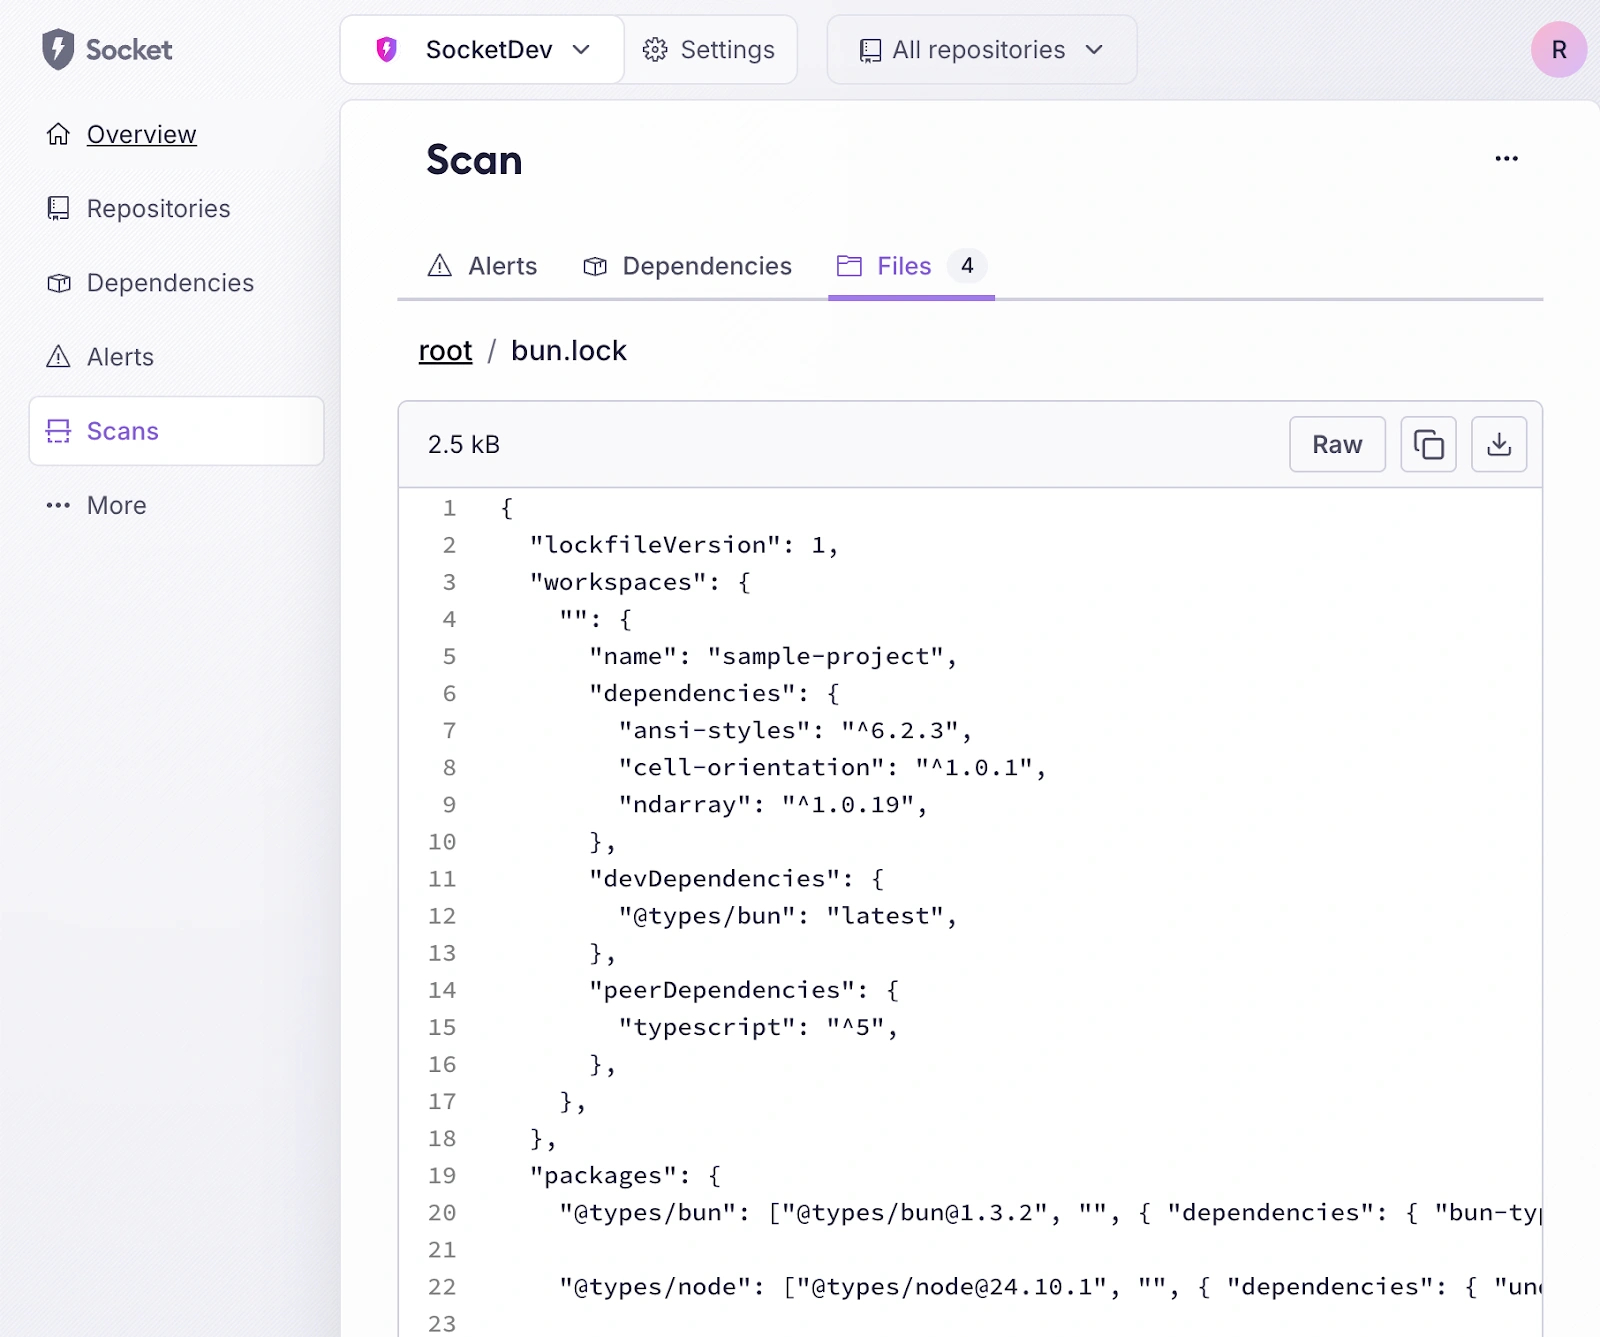
Task: Click the user avatar labeled R
Action: (x=1558, y=50)
